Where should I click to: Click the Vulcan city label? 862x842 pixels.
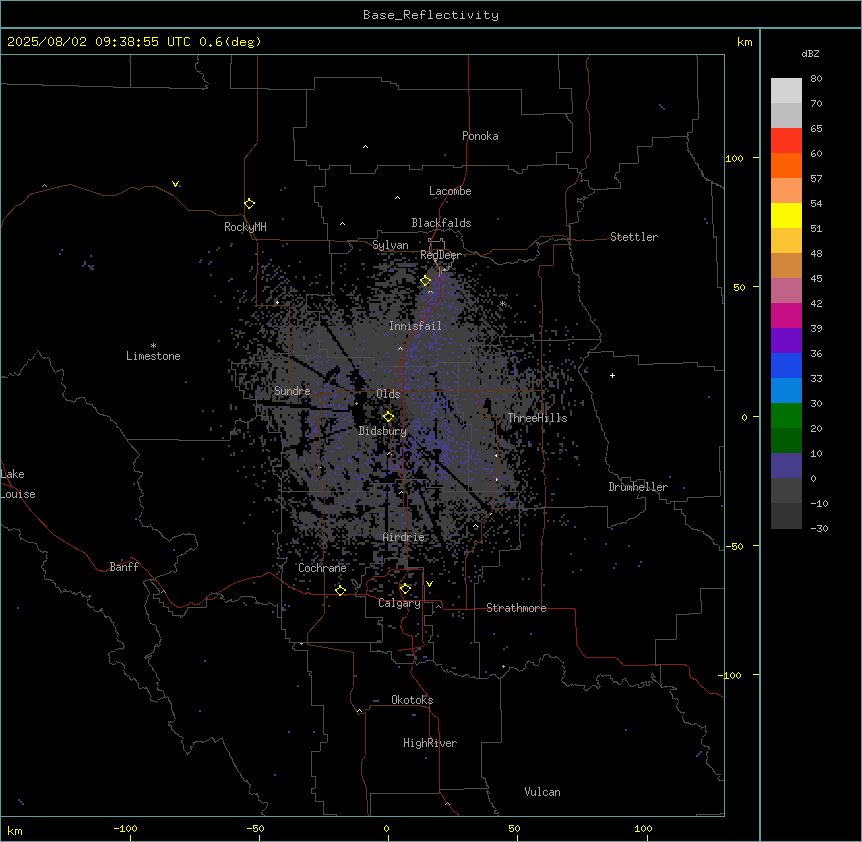(542, 792)
